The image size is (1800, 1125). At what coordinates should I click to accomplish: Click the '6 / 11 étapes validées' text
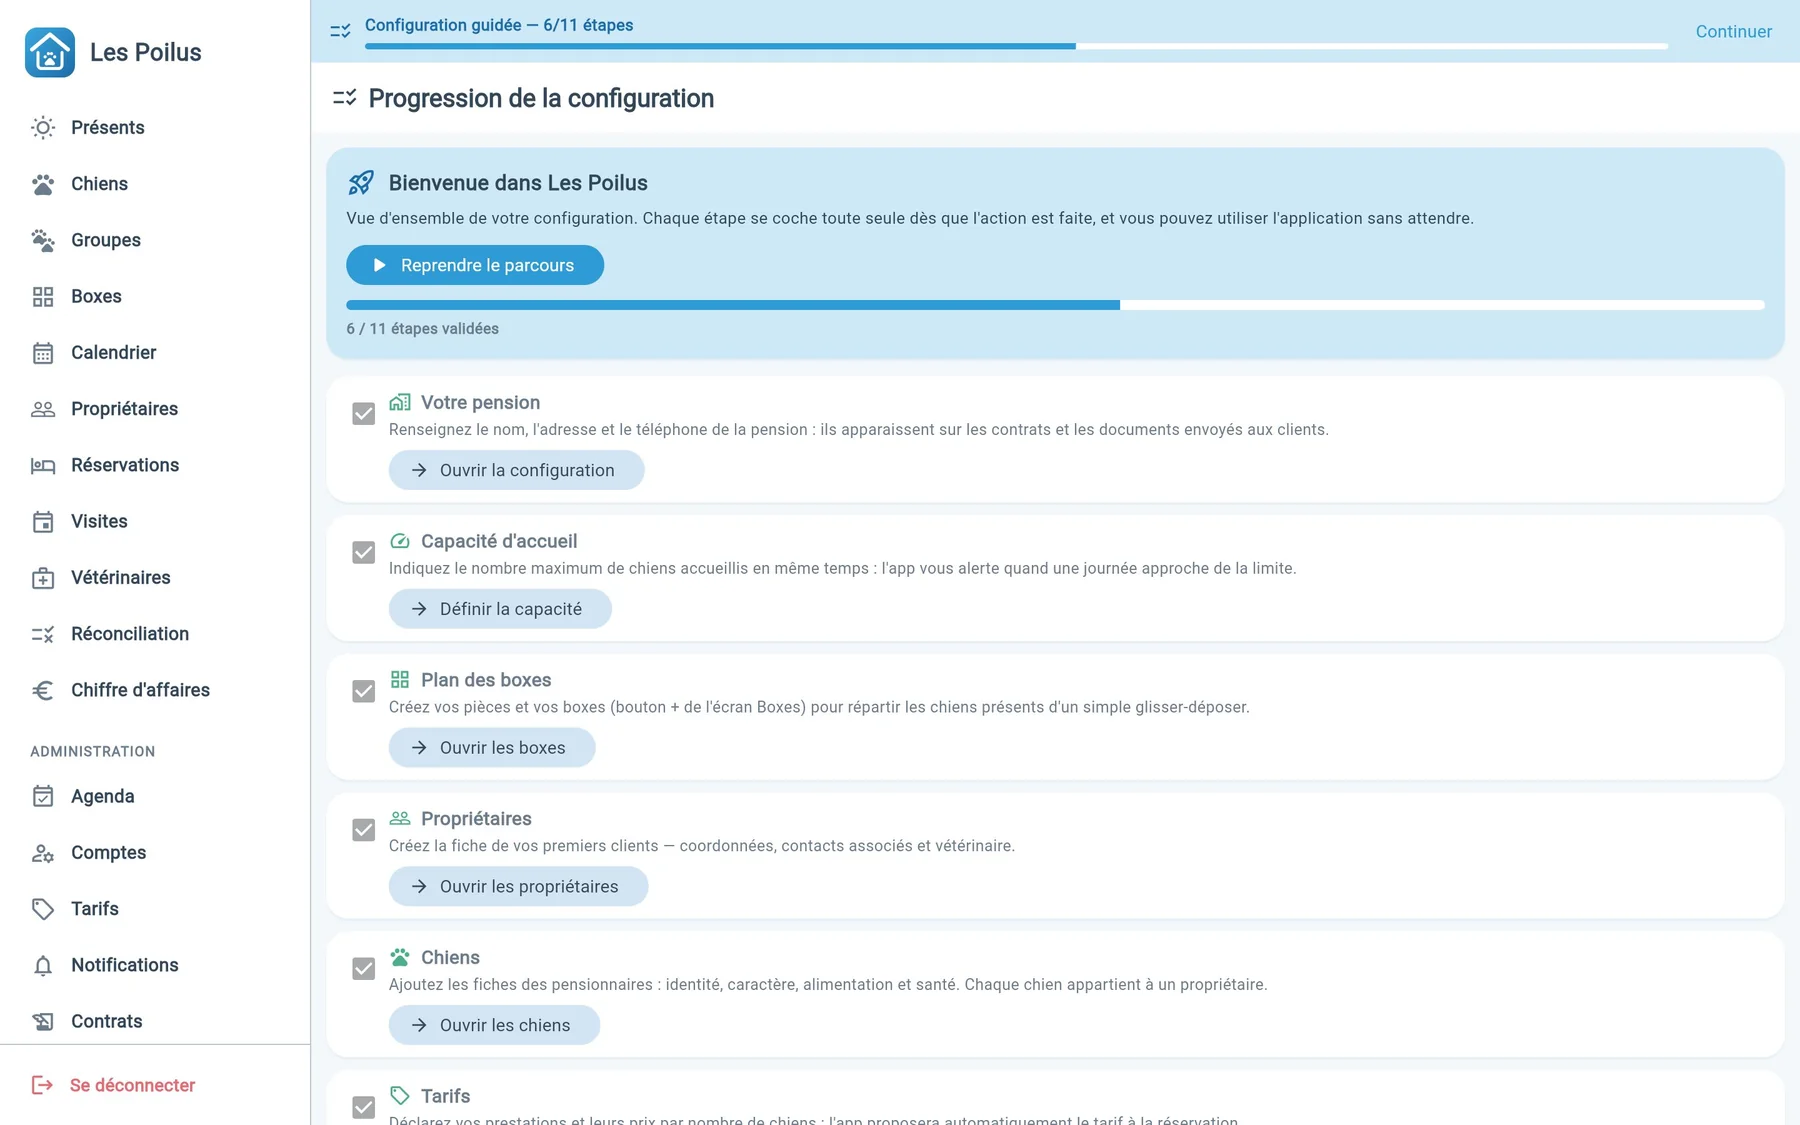[x=422, y=329]
